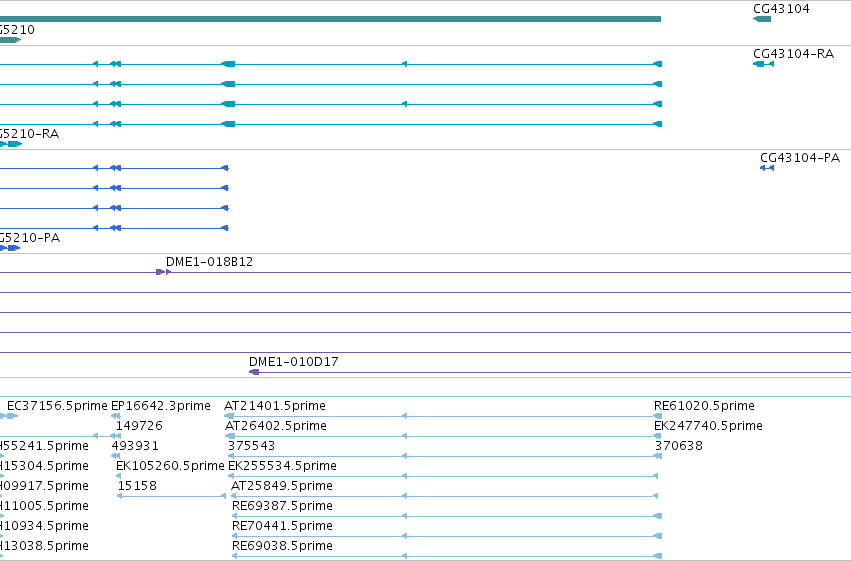851x561 pixels.
Task: Select the CG43104 gene arrow glyph
Action: click(x=762, y=20)
